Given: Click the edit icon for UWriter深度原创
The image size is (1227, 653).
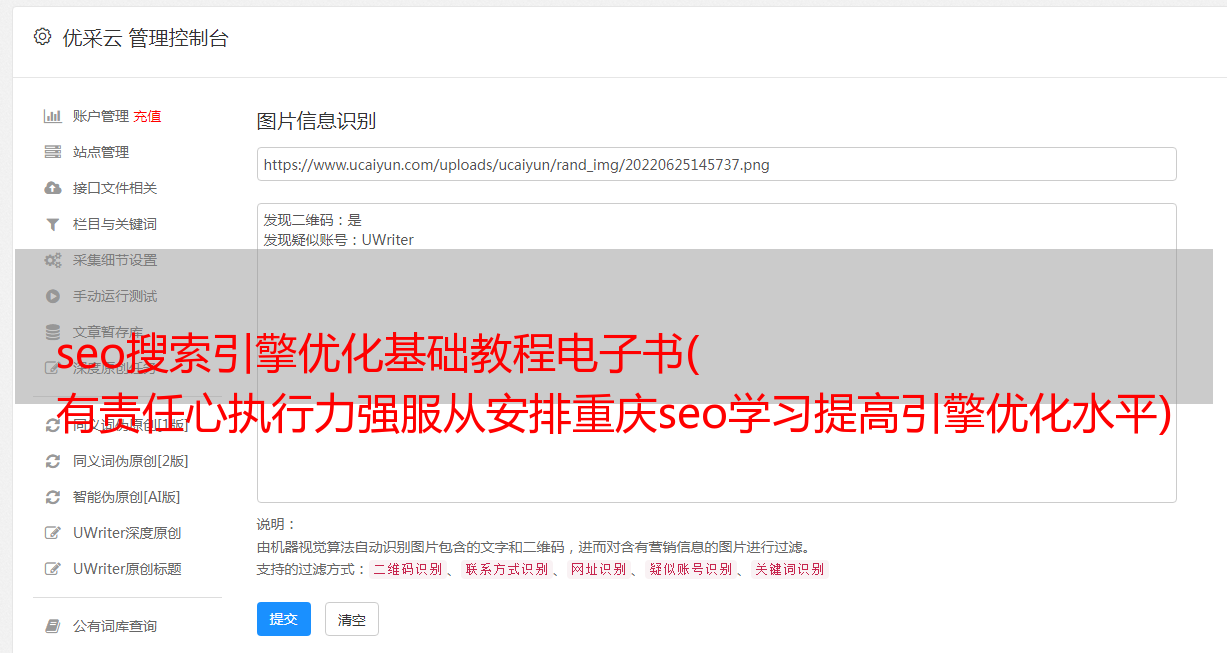Looking at the screenshot, I should point(53,533).
